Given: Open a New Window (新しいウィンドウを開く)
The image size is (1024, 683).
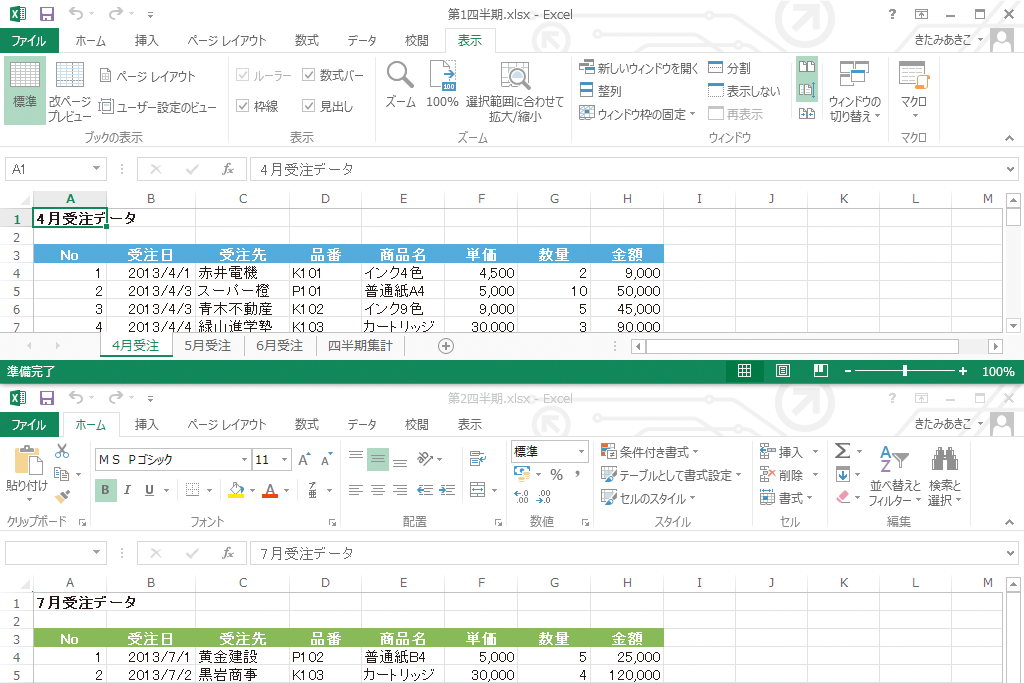Looking at the screenshot, I should point(639,68).
